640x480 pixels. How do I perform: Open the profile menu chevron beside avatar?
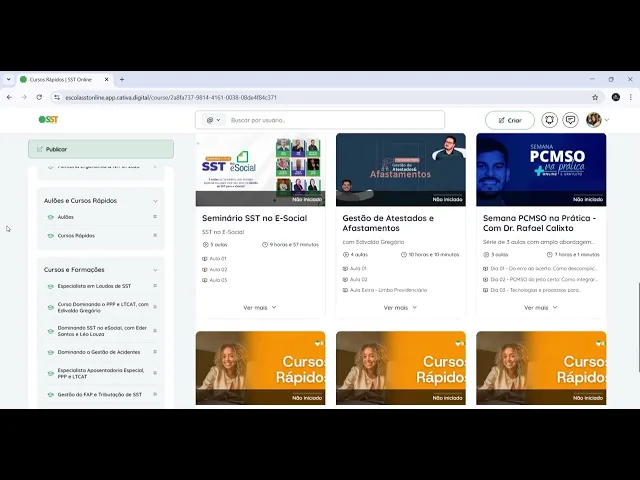(607, 120)
